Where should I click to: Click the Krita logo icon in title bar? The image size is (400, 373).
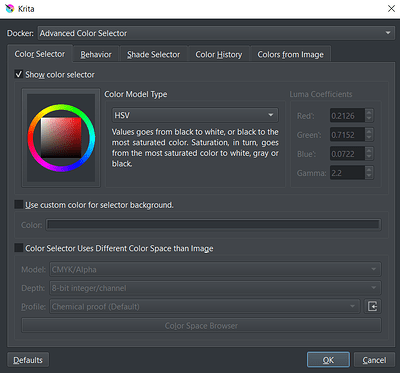point(10,9)
